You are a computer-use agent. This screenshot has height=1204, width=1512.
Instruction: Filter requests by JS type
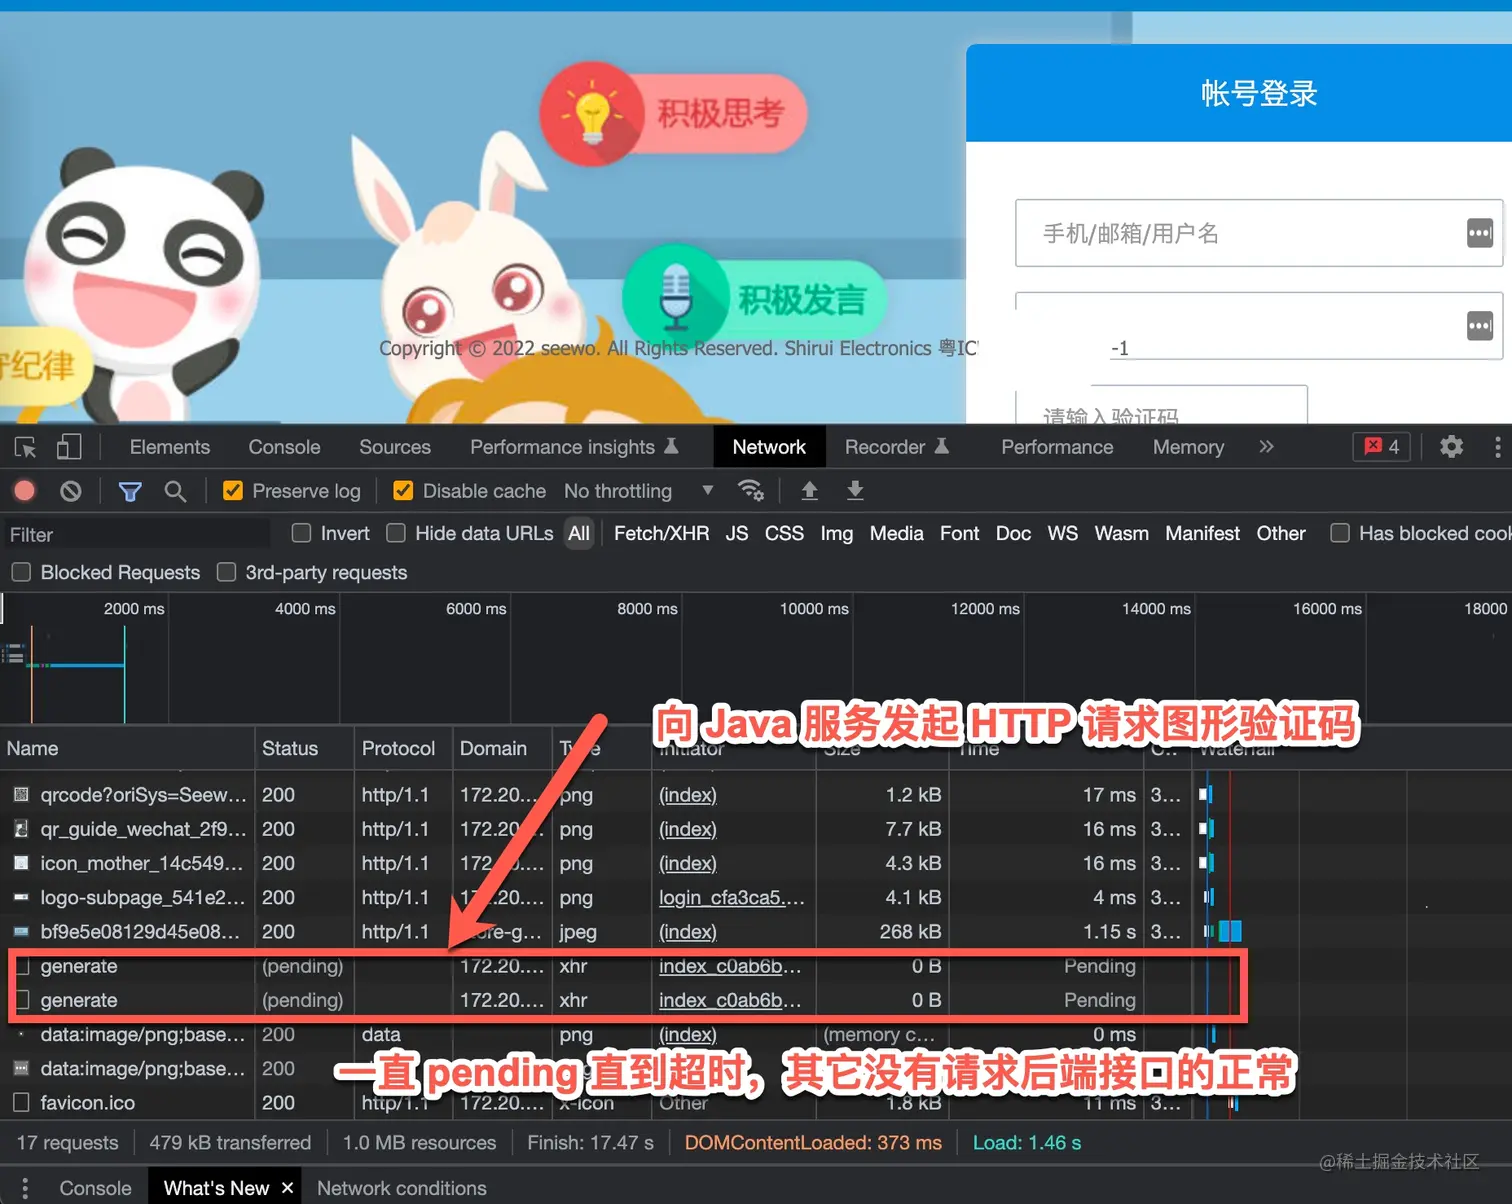point(737,533)
